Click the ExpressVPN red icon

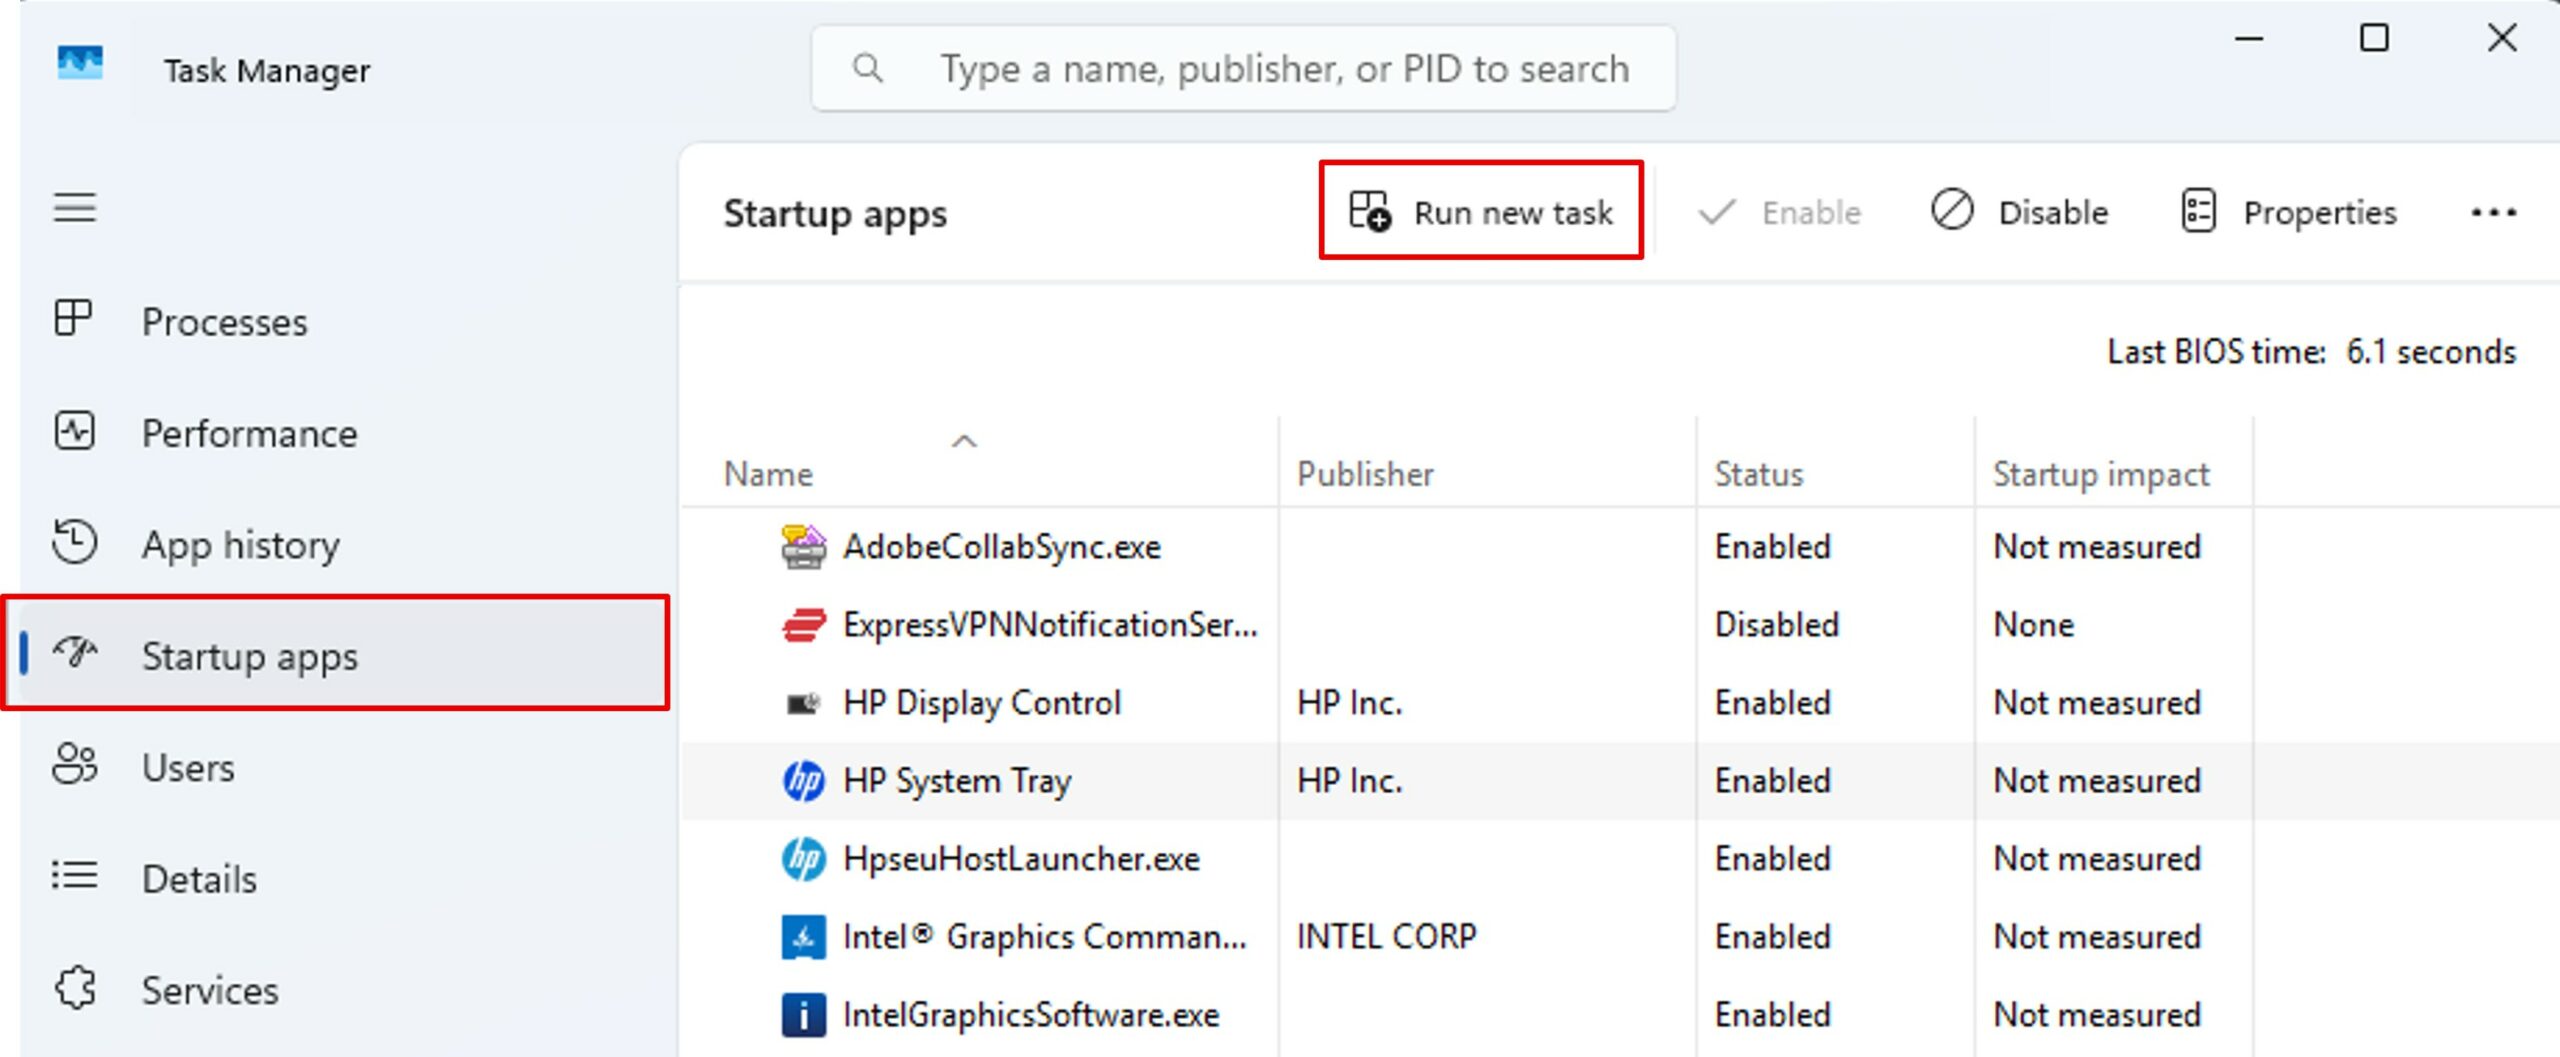pyautogui.click(x=803, y=625)
